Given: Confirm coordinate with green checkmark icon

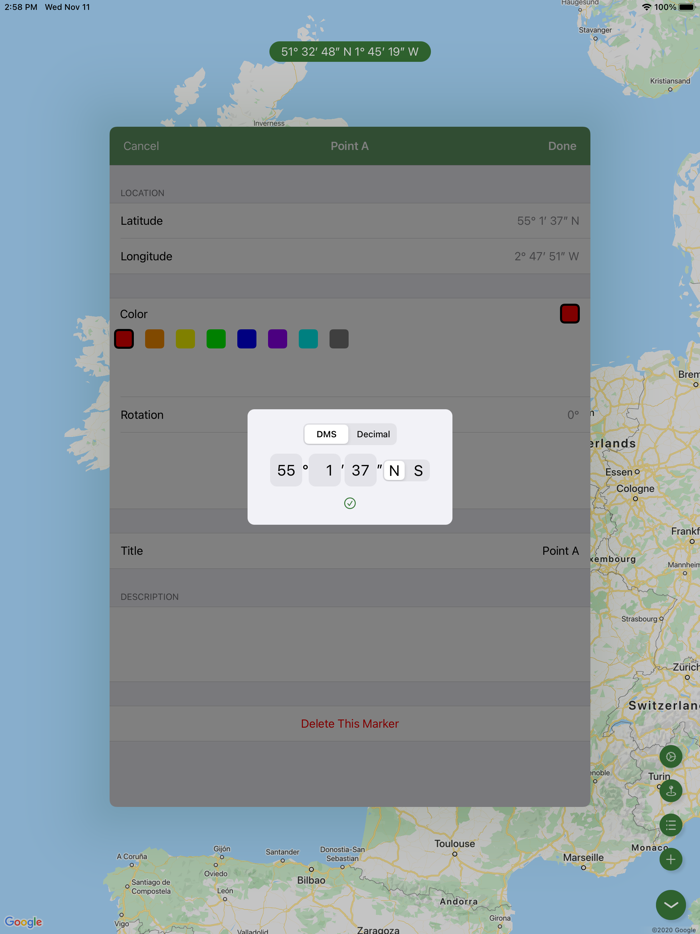Looking at the screenshot, I should click(x=350, y=503).
